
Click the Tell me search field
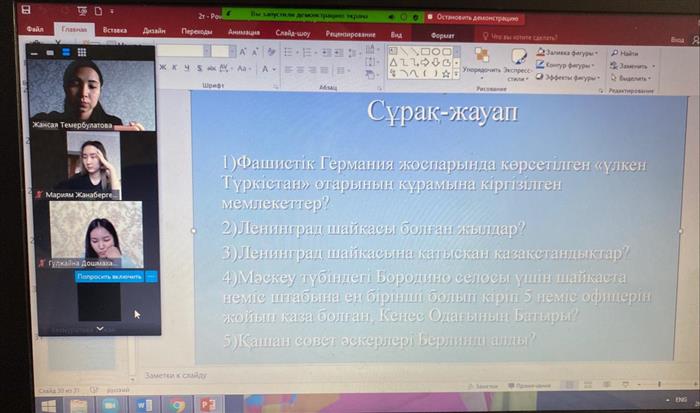tap(522, 36)
